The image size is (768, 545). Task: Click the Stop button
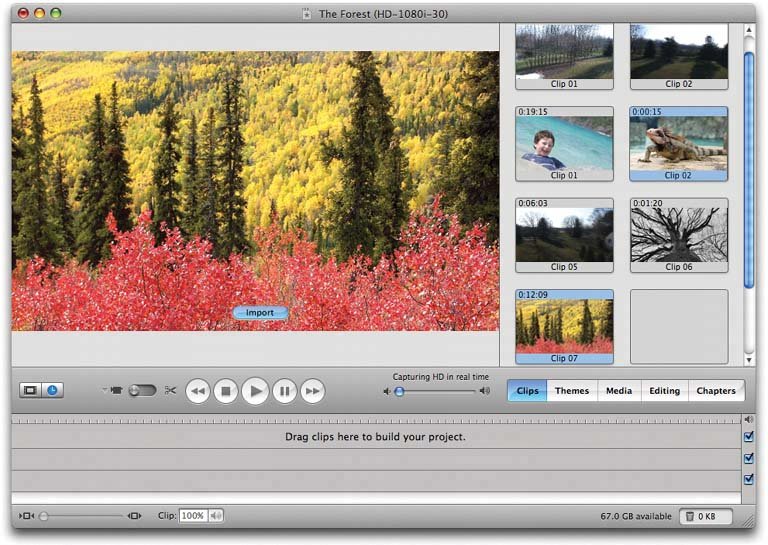coord(226,392)
